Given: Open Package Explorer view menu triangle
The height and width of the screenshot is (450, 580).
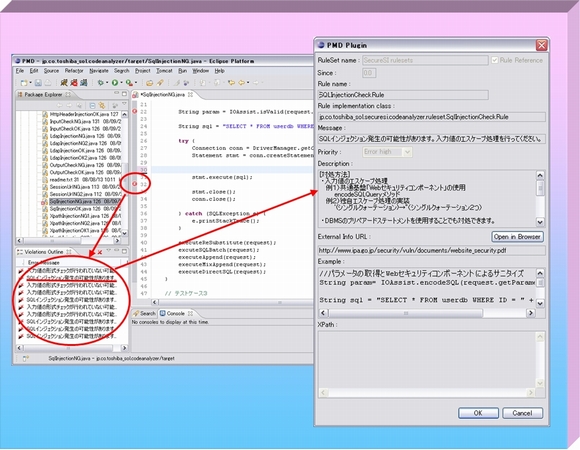Looking at the screenshot, I should [124, 105].
